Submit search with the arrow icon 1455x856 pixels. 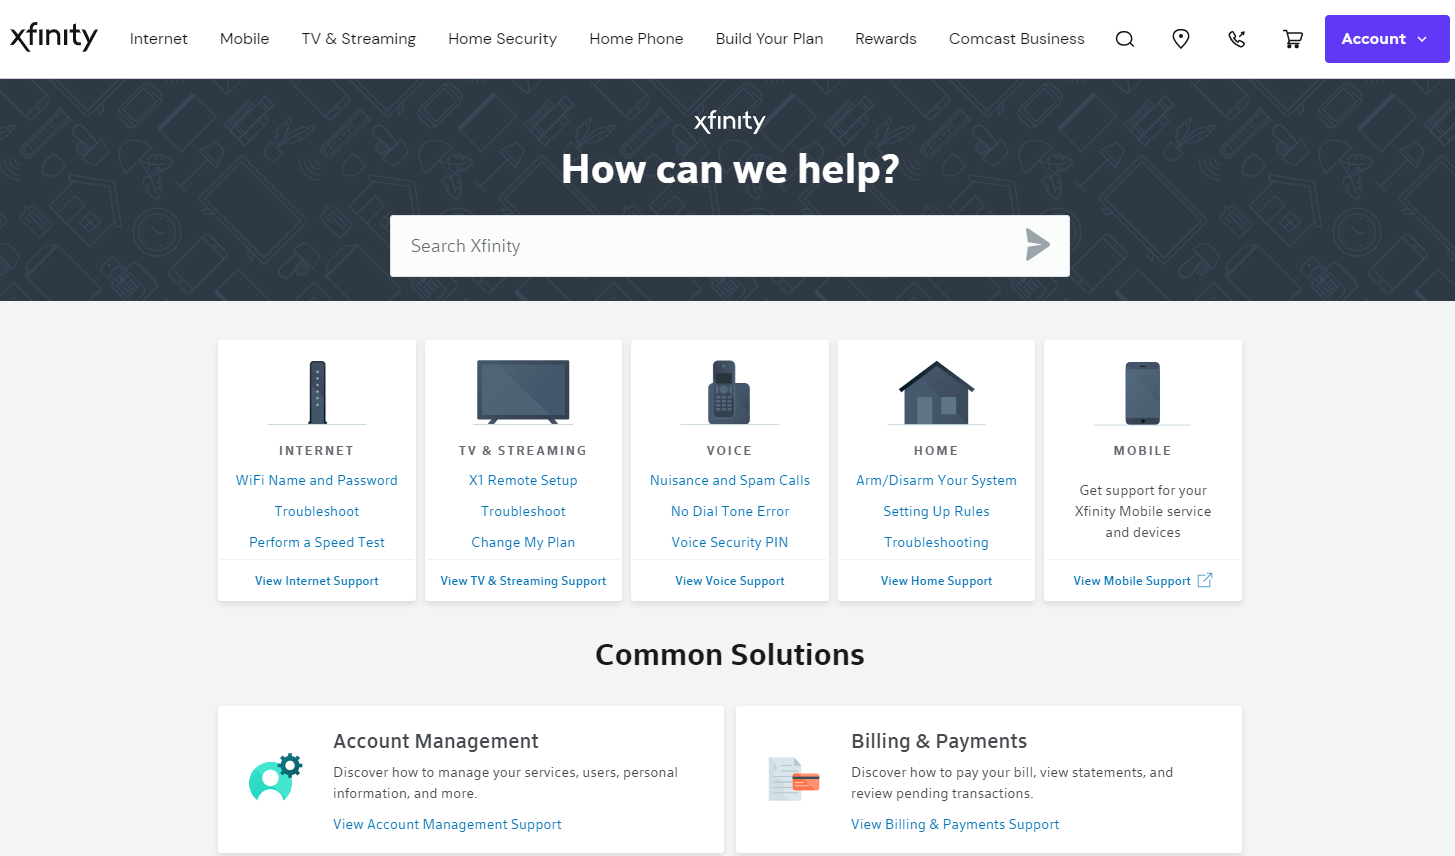1037,244
